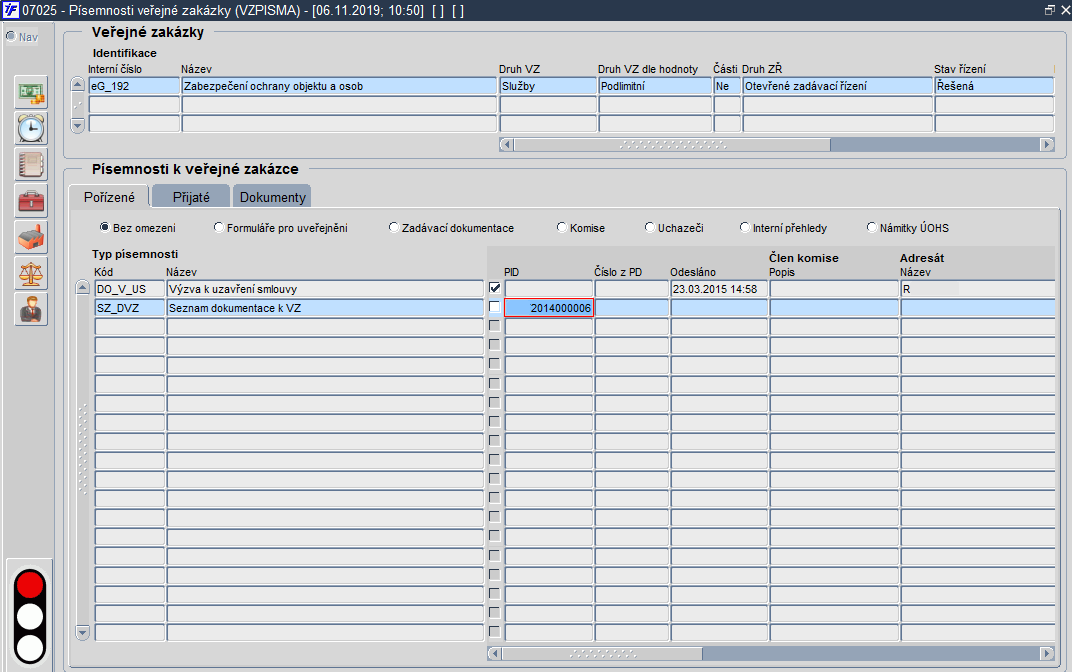Switch to the Pořízené tab

[109, 197]
